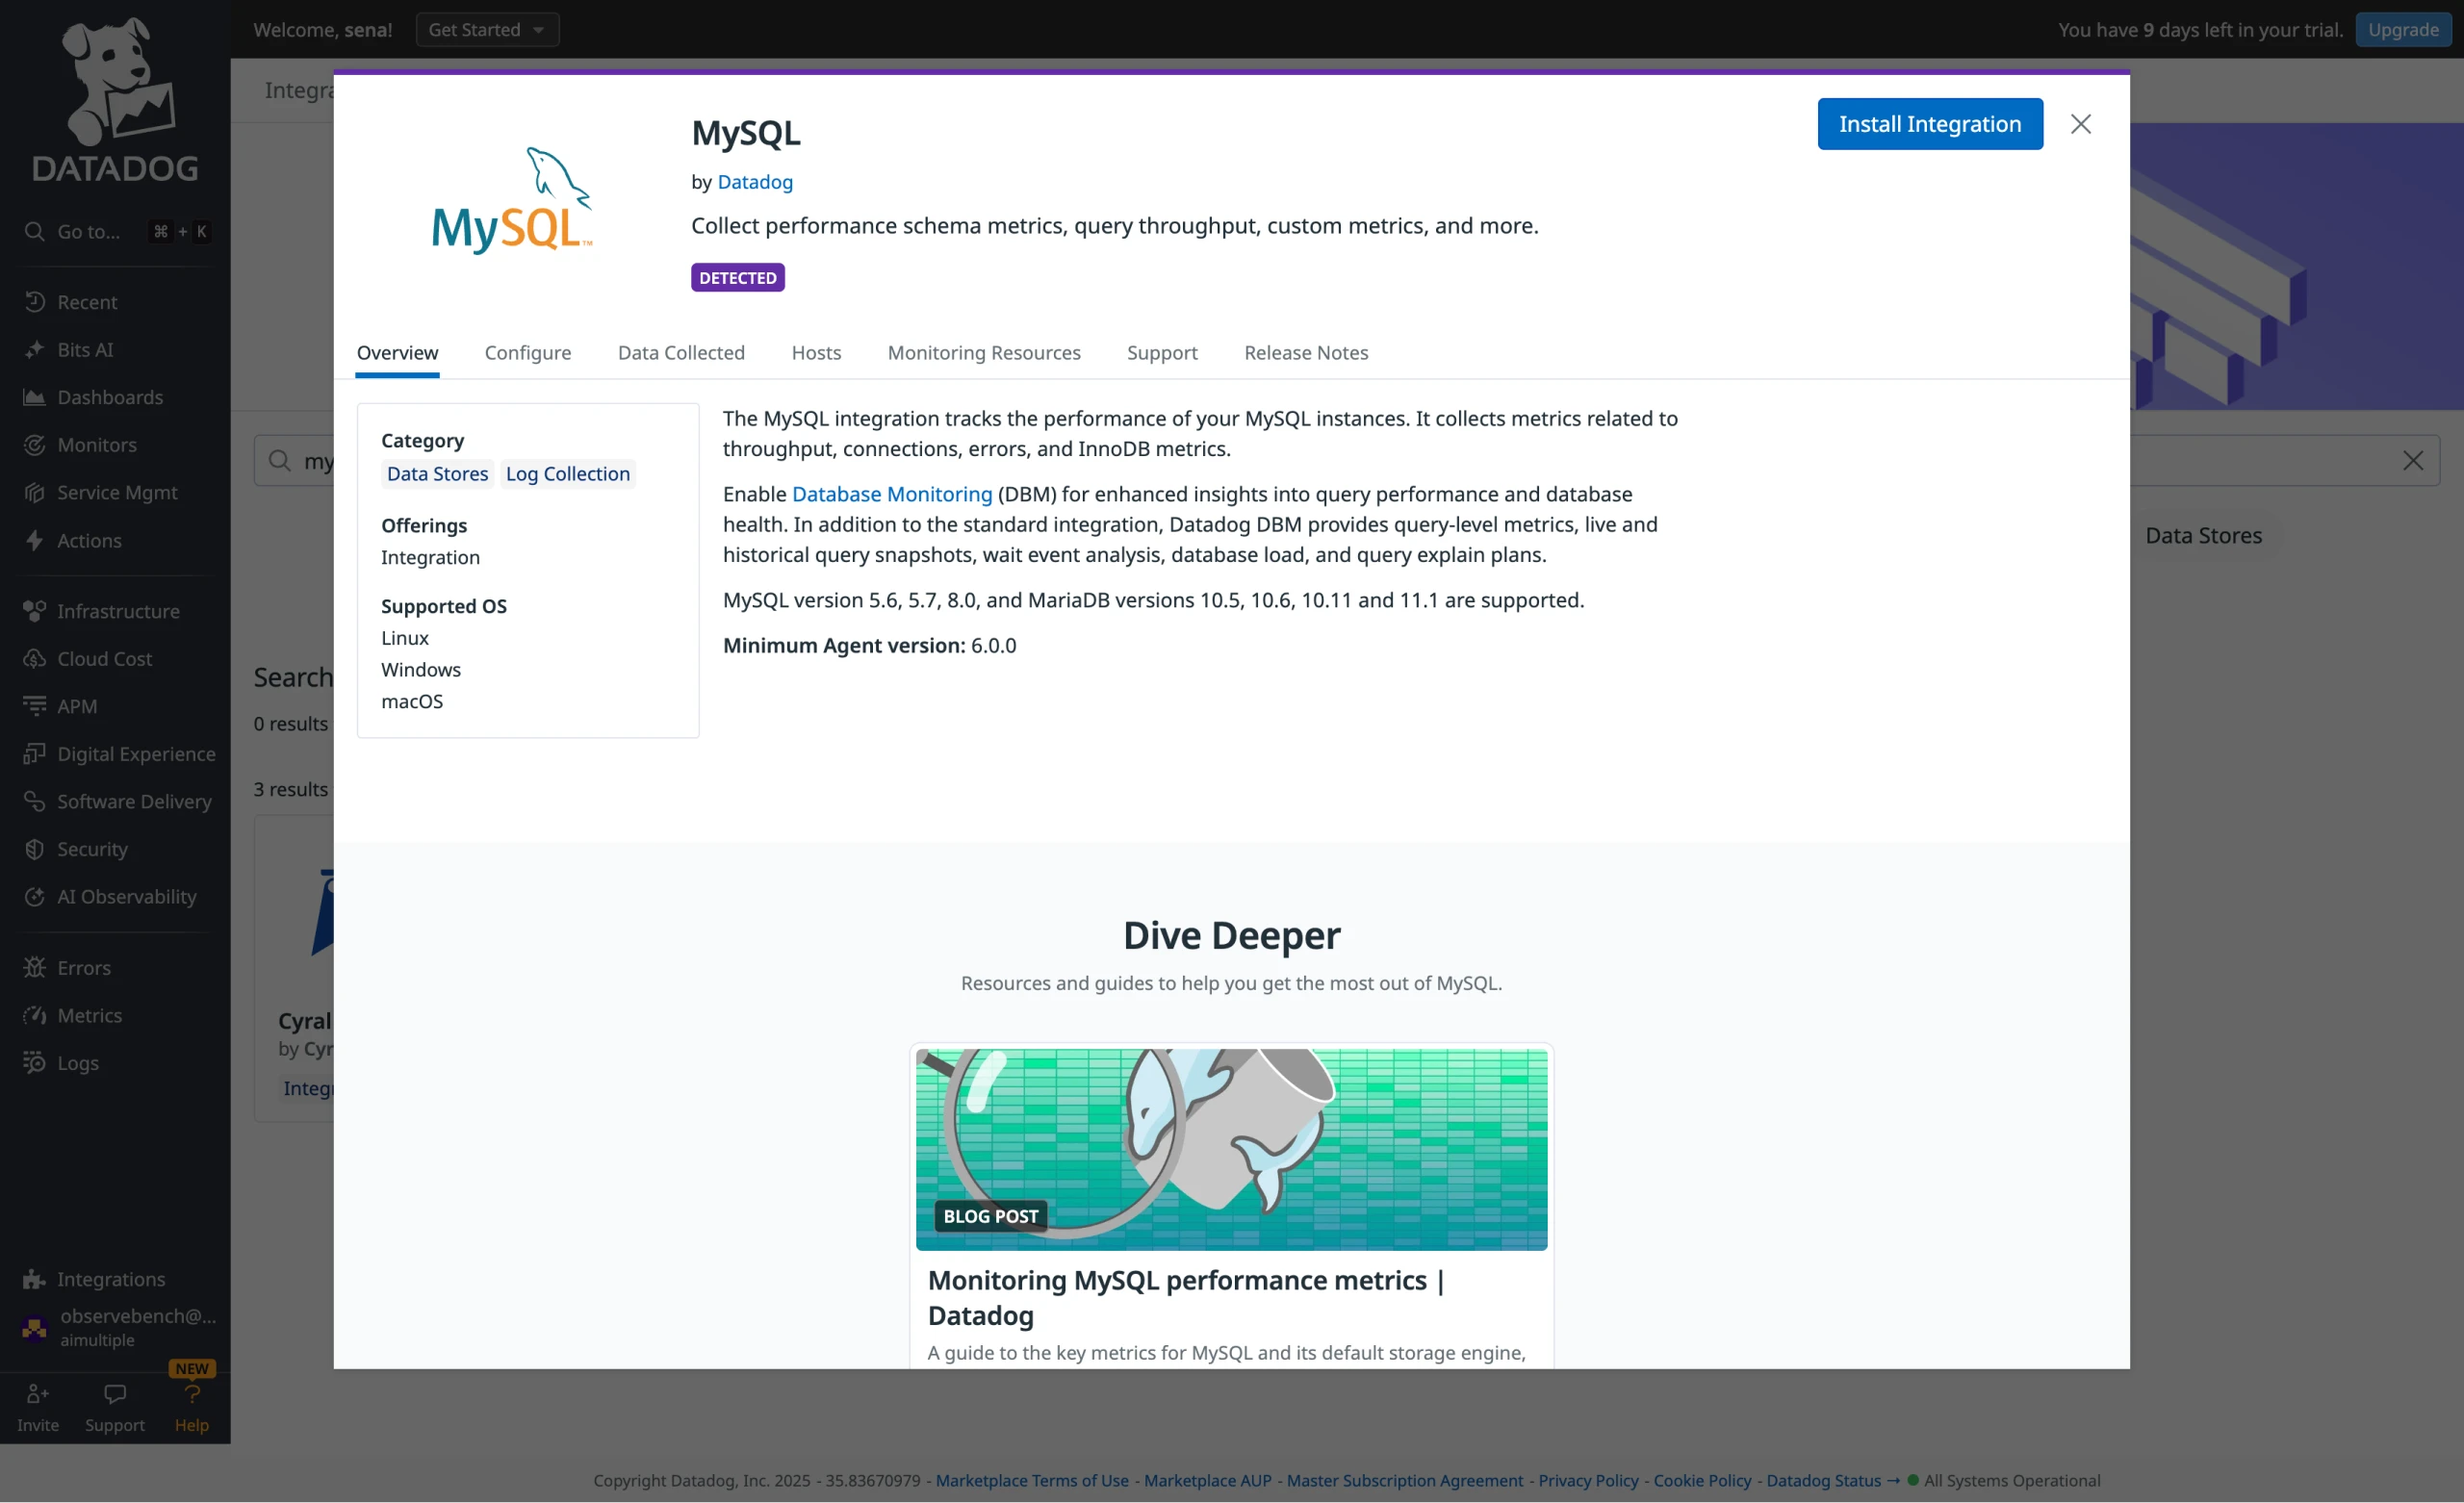The width and height of the screenshot is (2464, 1503).
Task: Close the MySQL integration dialog
Action: [2081, 124]
